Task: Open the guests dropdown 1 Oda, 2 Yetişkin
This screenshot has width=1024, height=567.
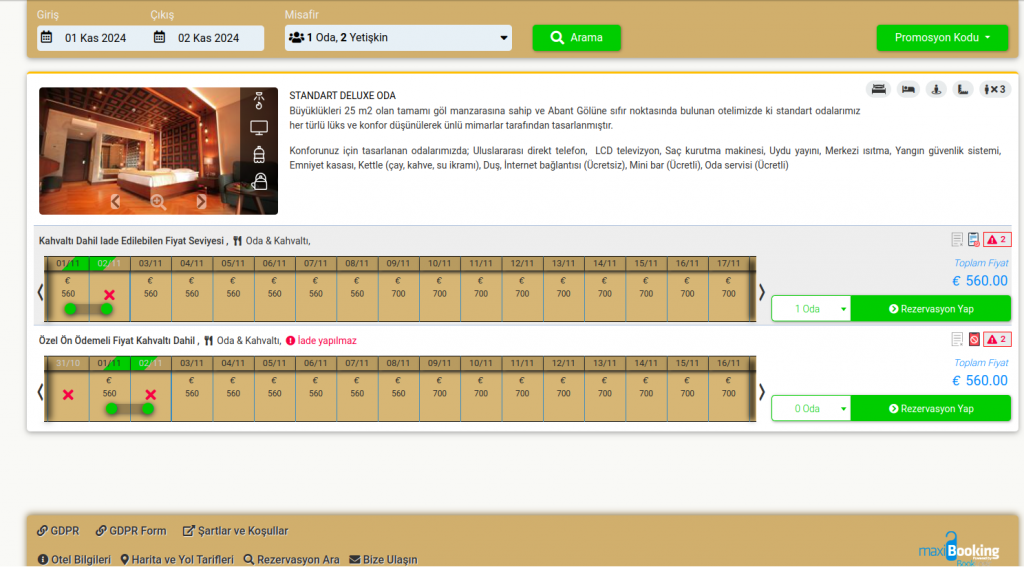Action: (x=398, y=38)
